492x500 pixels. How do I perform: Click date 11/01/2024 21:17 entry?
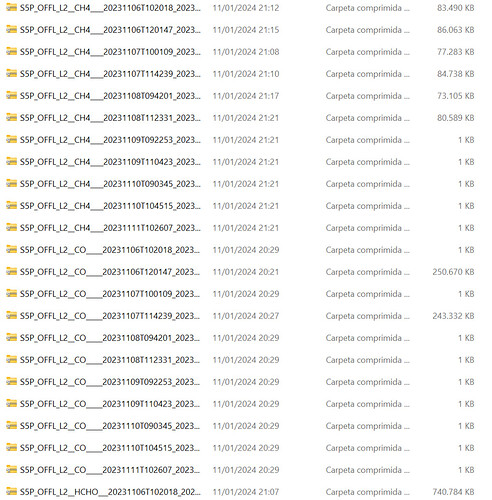[x=246, y=96]
